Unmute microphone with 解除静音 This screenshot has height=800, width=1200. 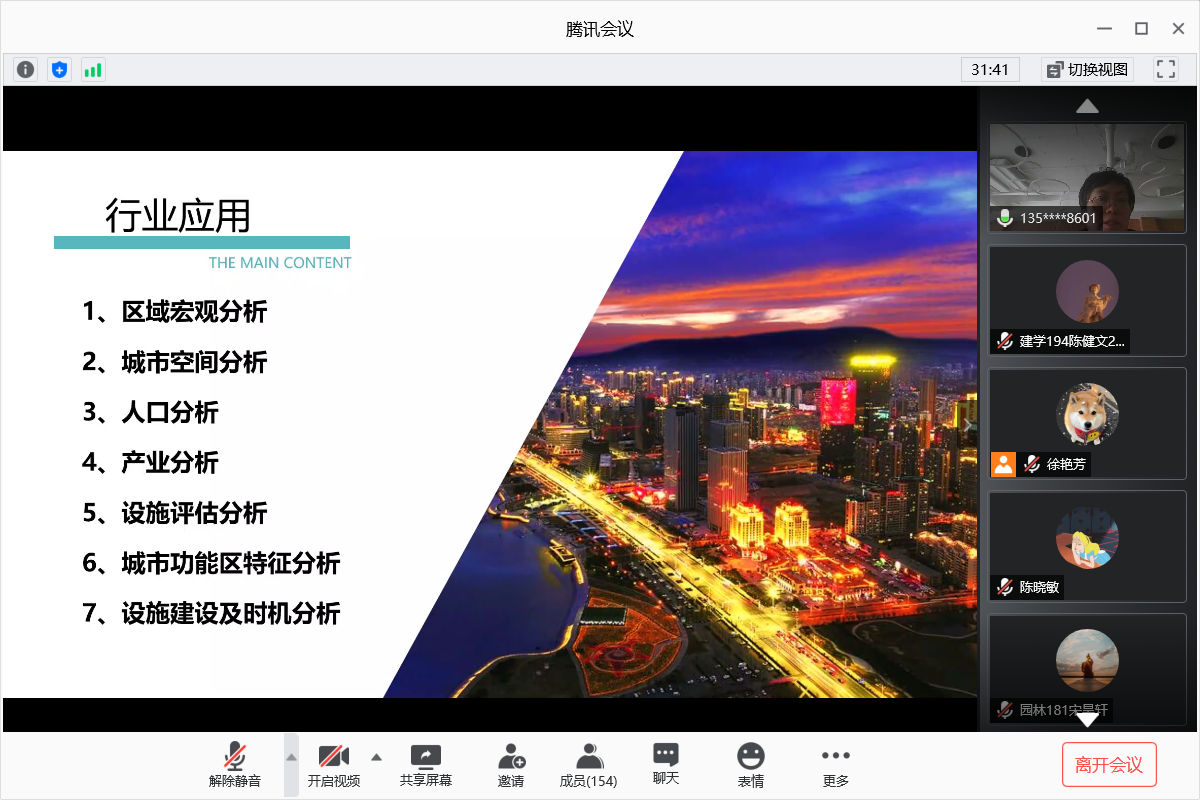tap(235, 765)
